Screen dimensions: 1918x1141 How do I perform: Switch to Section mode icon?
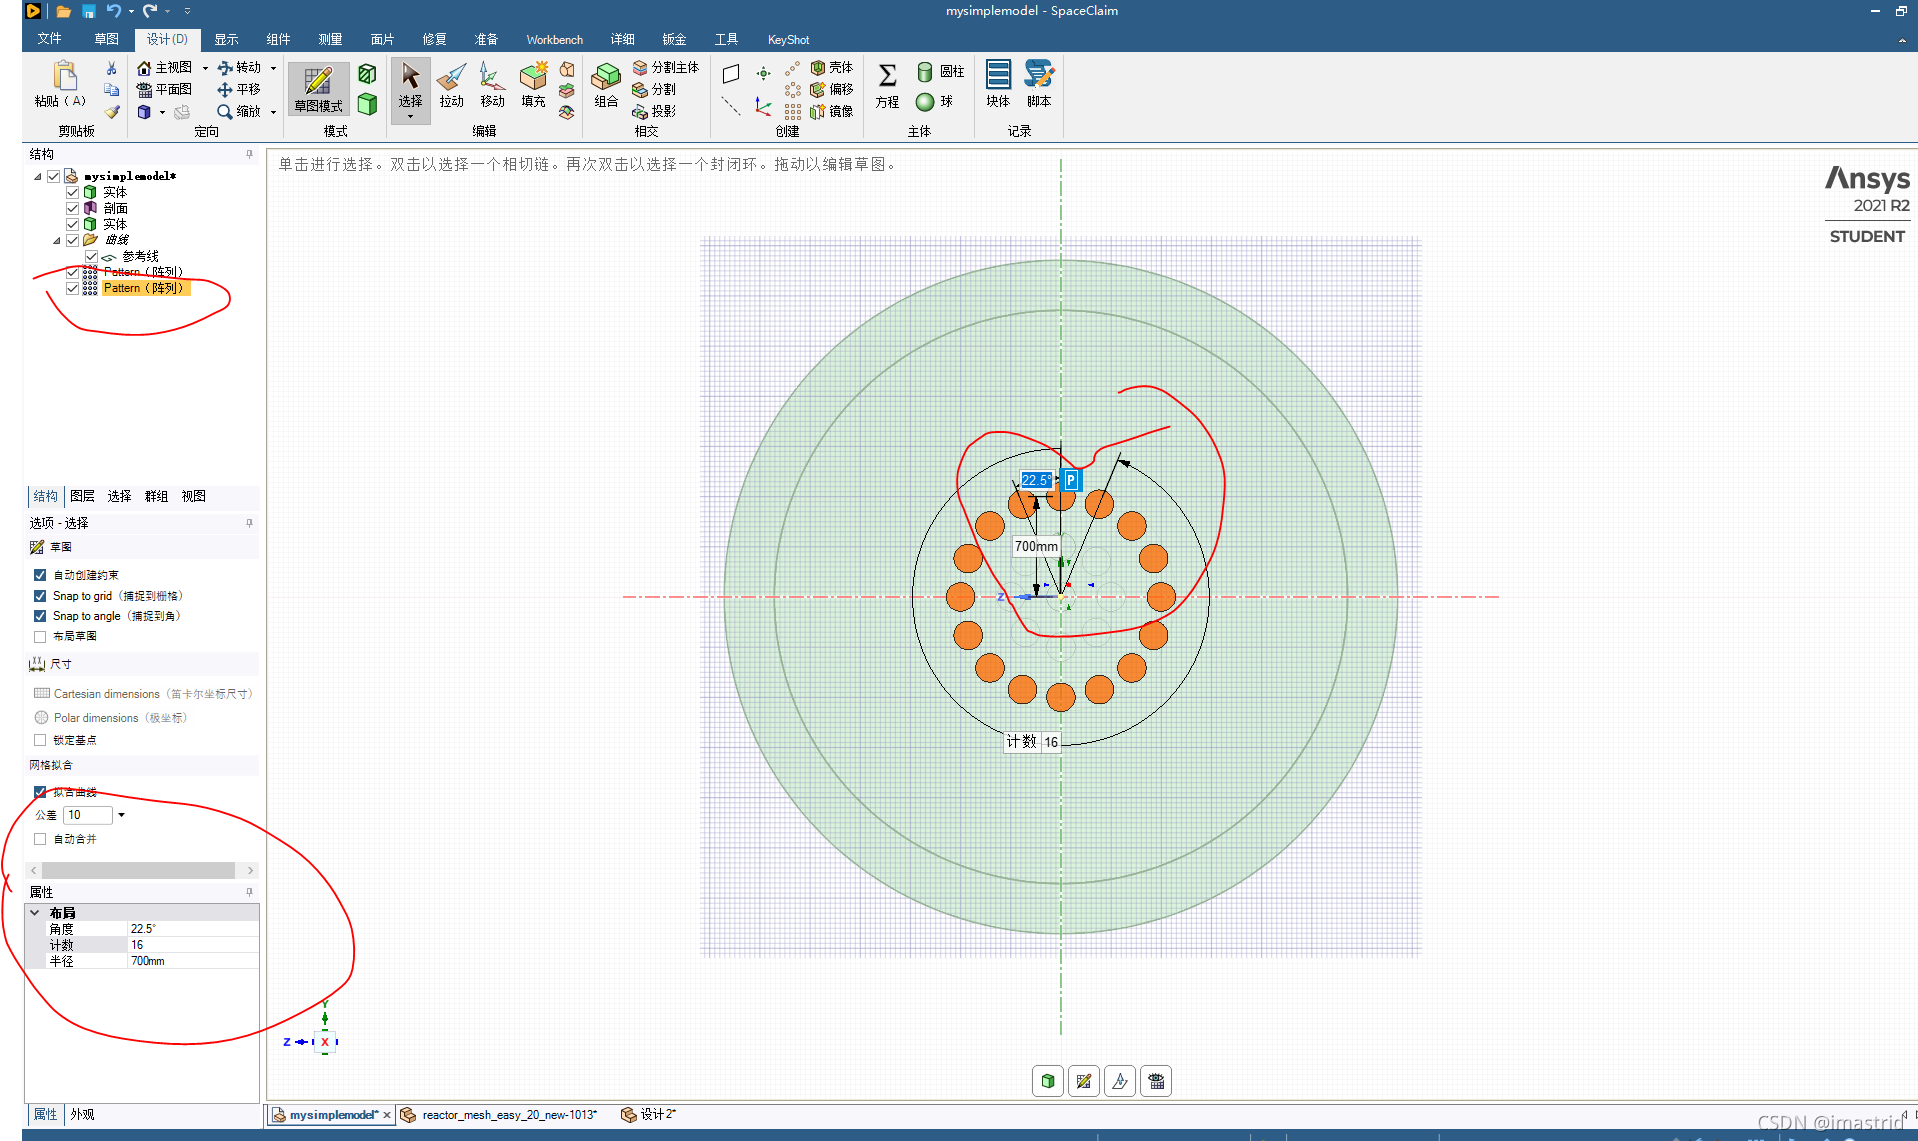(x=367, y=73)
